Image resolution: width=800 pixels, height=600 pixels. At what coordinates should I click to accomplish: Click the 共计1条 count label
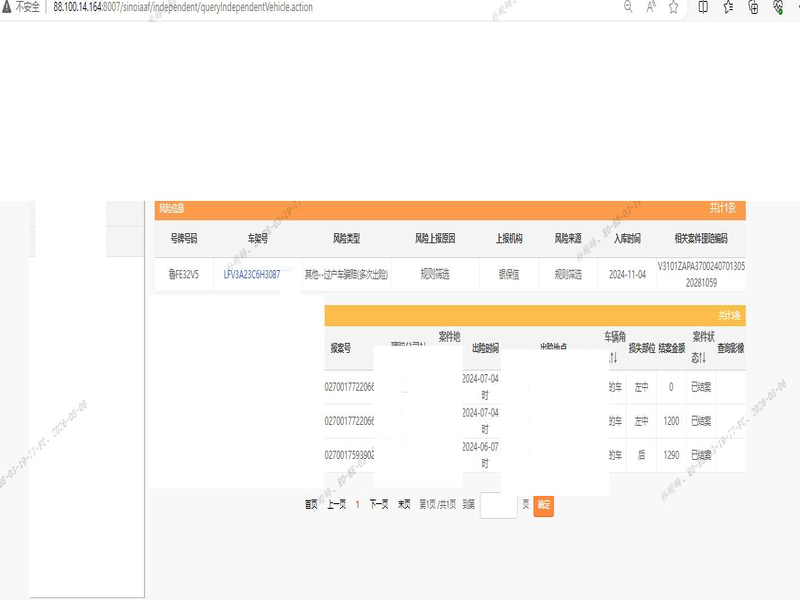pyautogui.click(x=722, y=208)
